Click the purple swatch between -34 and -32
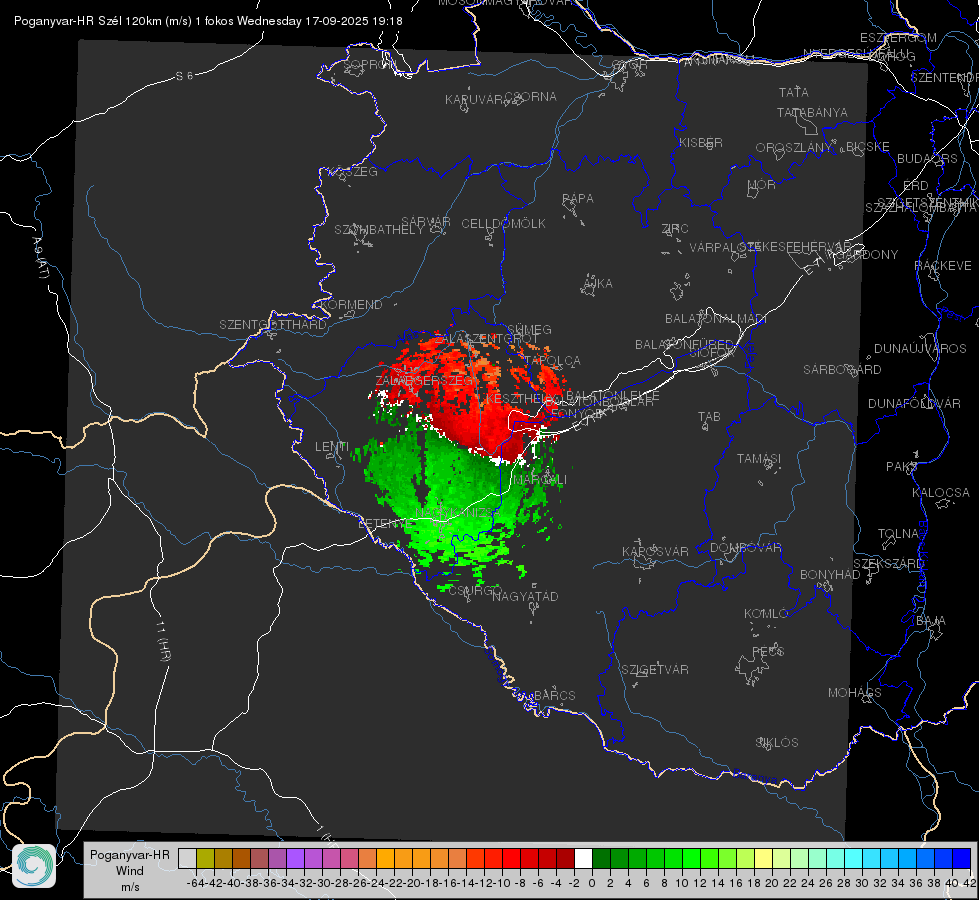The height and width of the screenshot is (900, 979). pyautogui.click(x=295, y=858)
